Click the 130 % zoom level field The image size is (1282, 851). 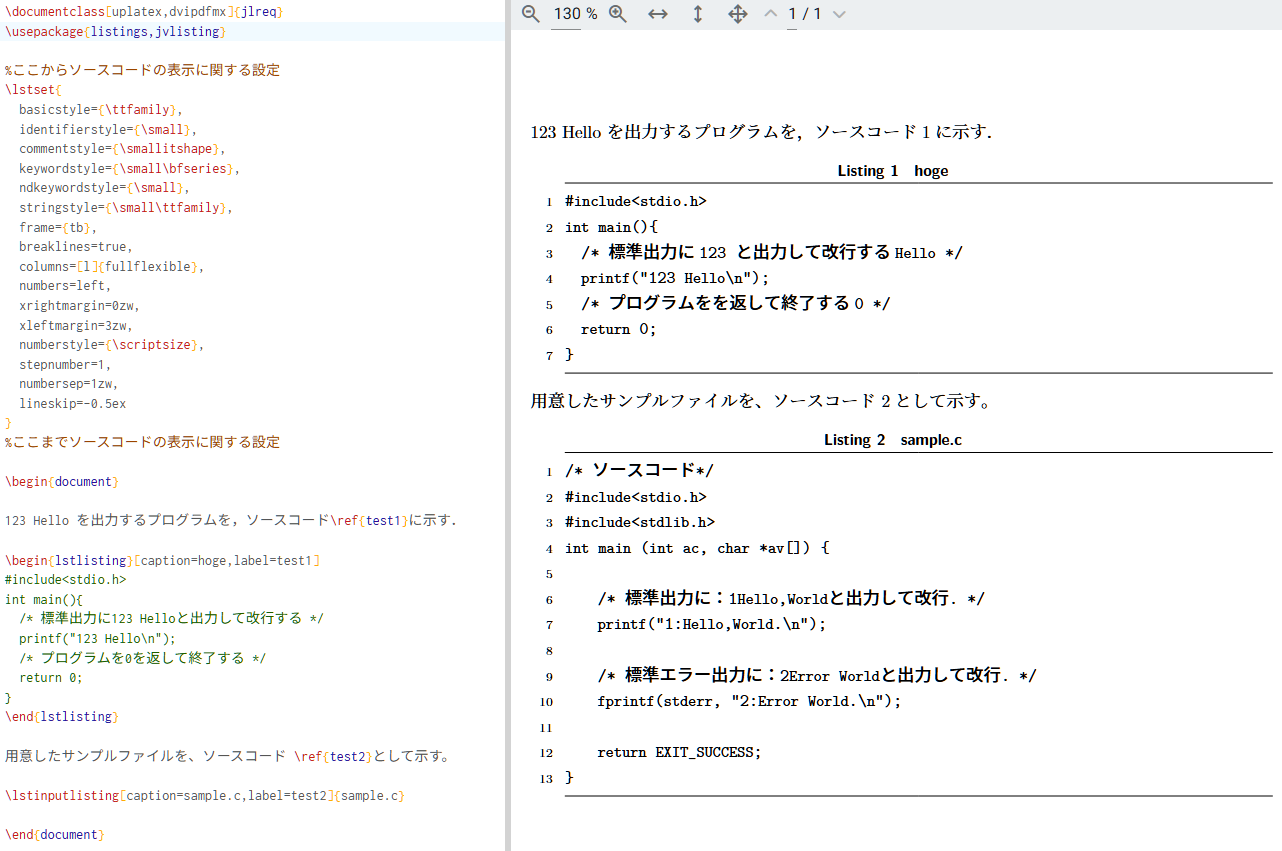click(575, 14)
